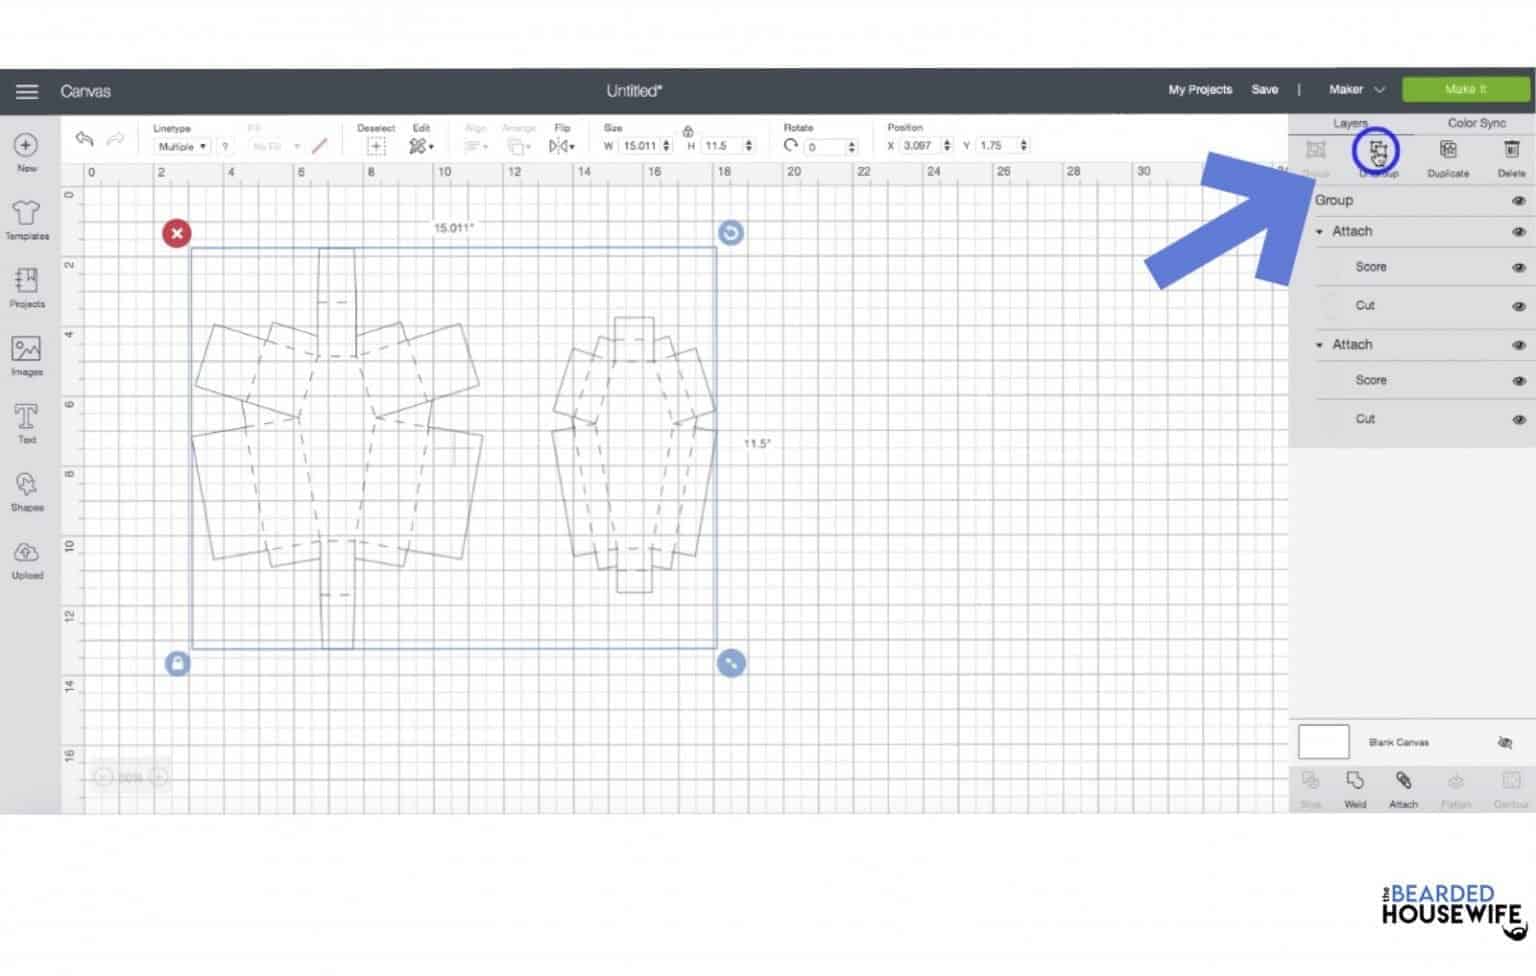Toggle visibility of last Cut layer
1536x976 pixels.
[x=1518, y=420]
